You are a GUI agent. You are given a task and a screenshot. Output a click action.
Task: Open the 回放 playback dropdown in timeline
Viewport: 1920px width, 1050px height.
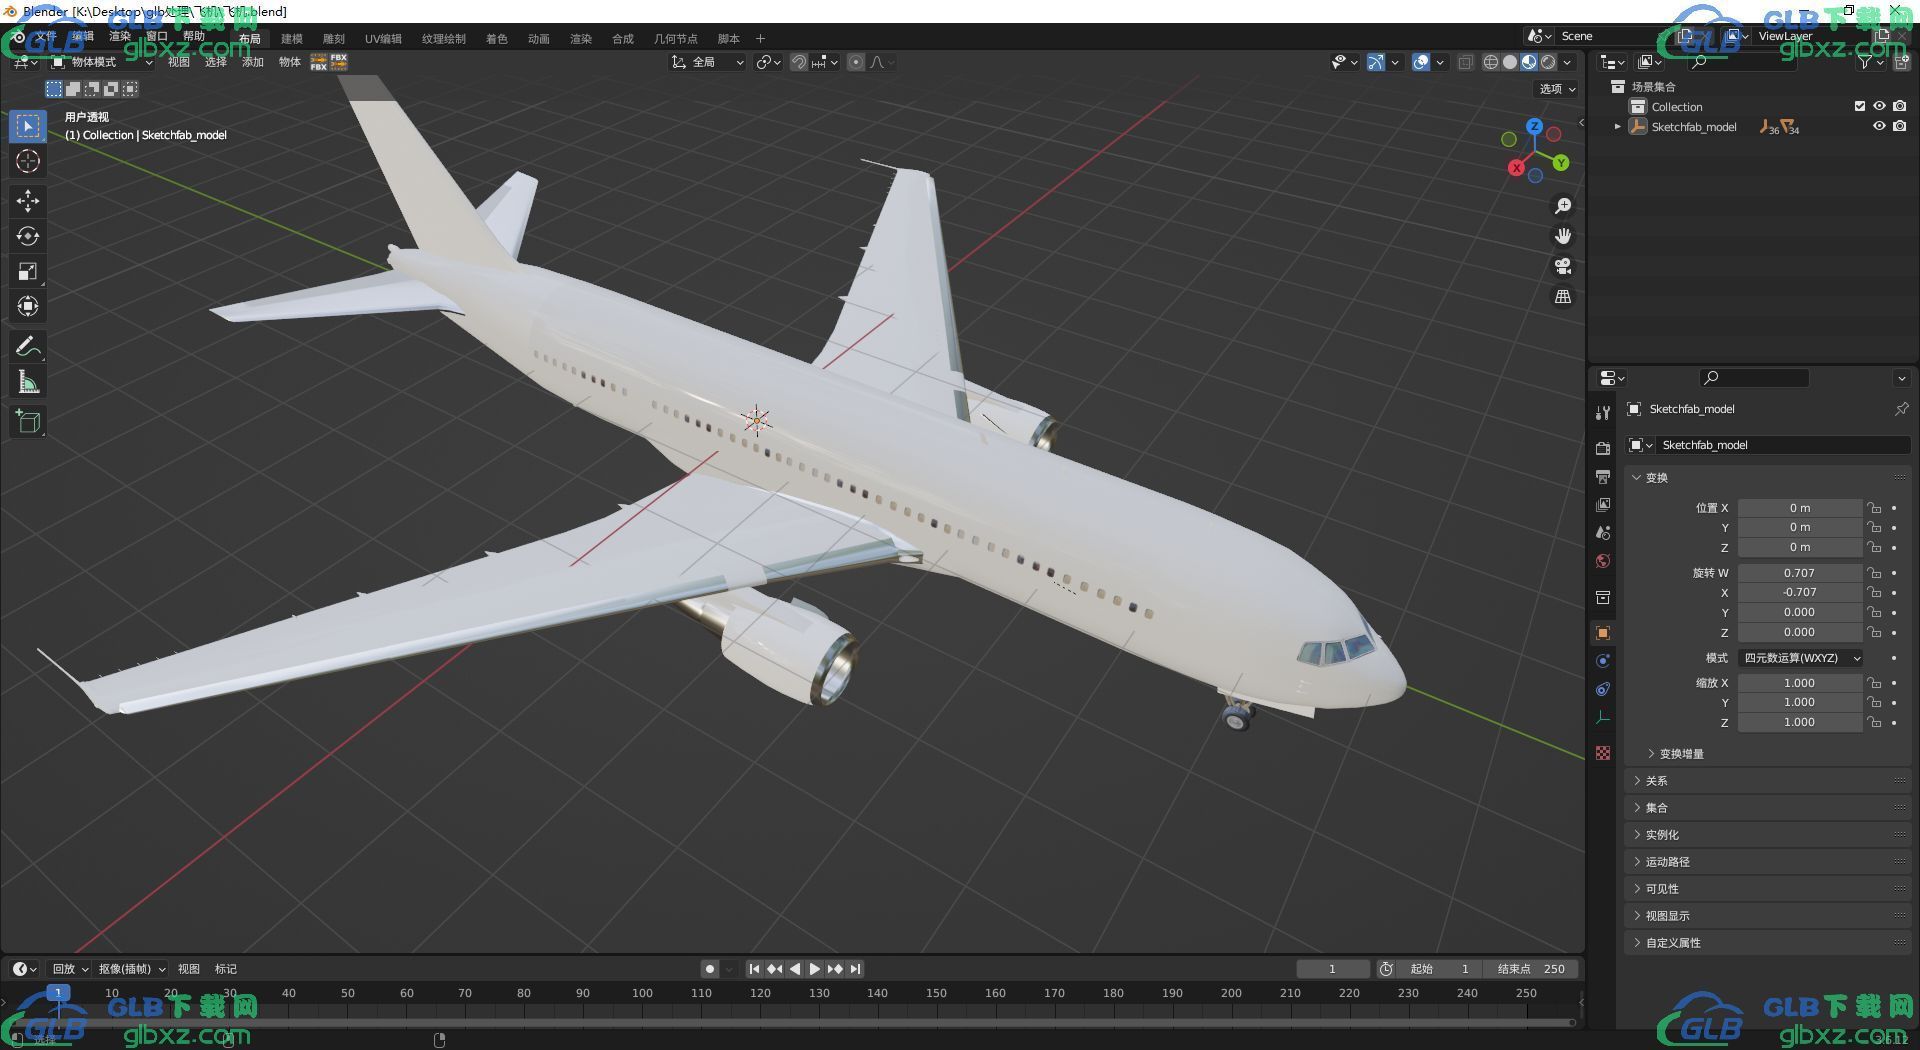[x=70, y=969]
